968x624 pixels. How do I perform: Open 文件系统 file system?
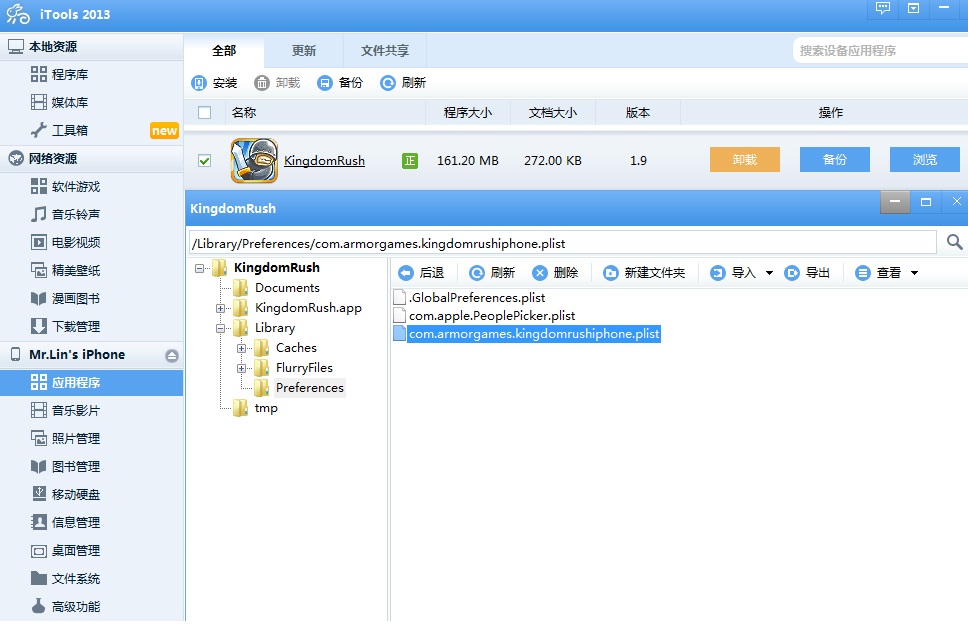(65, 579)
